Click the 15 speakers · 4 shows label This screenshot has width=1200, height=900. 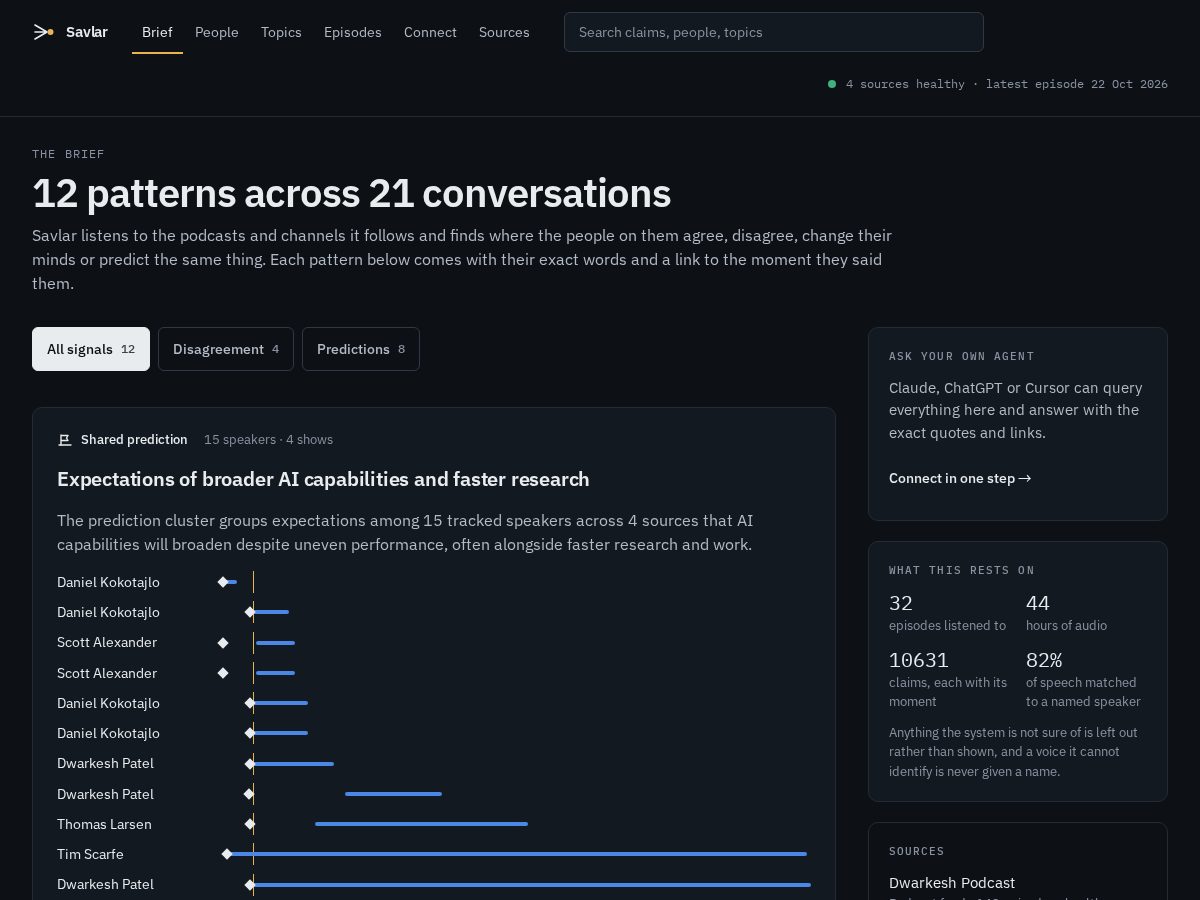(x=268, y=440)
